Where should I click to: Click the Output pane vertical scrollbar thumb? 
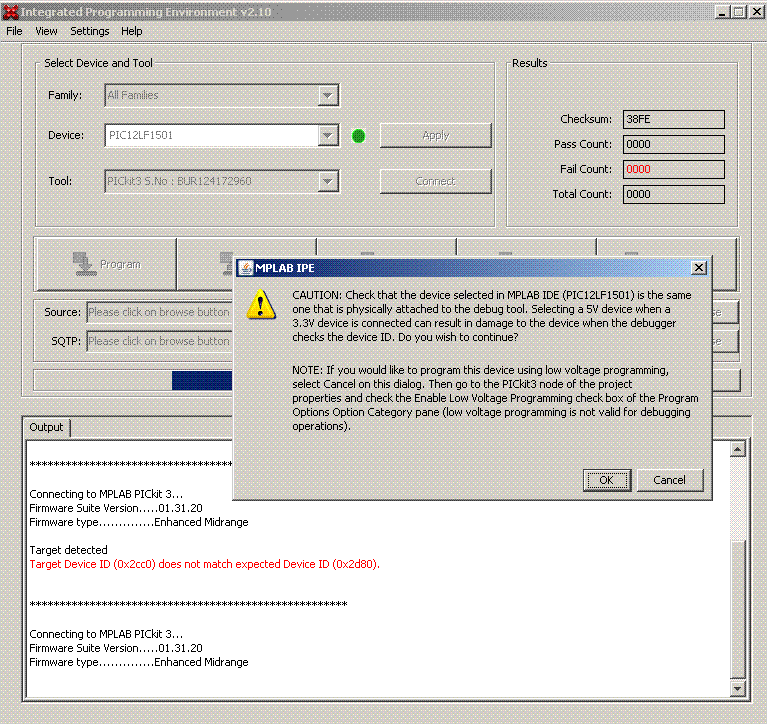(x=737, y=609)
